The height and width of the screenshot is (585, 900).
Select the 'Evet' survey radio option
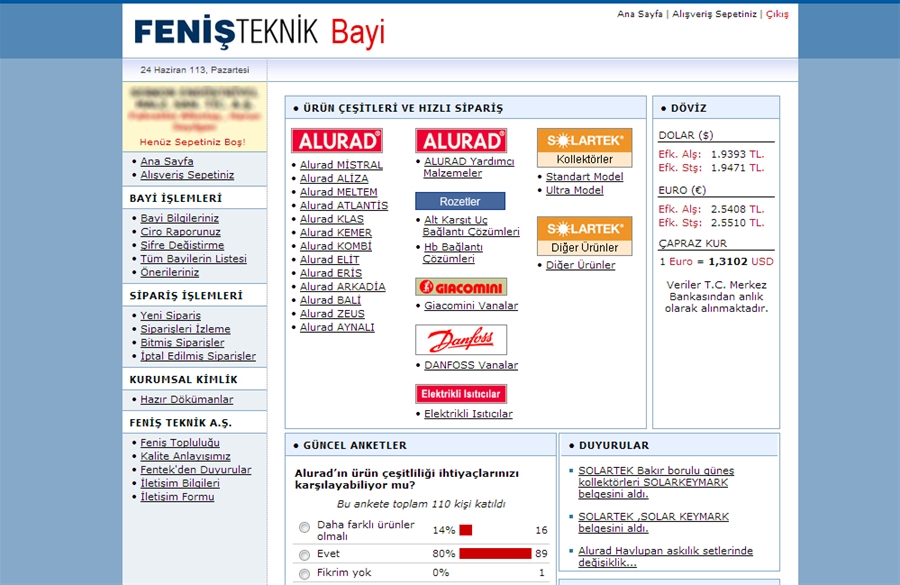pos(304,555)
